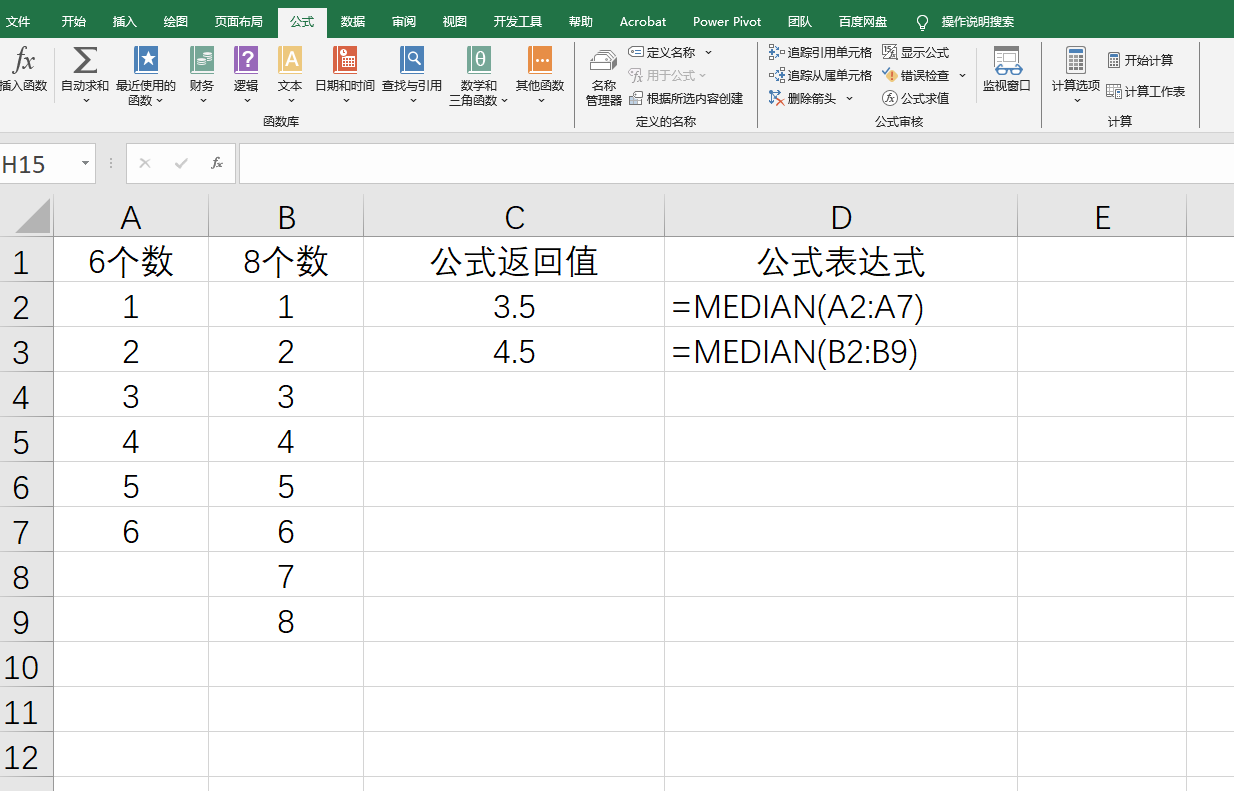1234x791 pixels.
Task: Expand the Name Box dropdown arrow
Action: tap(85, 163)
